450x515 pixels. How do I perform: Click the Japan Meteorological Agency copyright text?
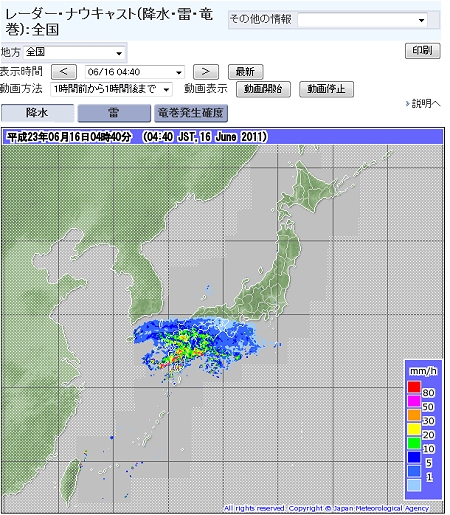(326, 508)
